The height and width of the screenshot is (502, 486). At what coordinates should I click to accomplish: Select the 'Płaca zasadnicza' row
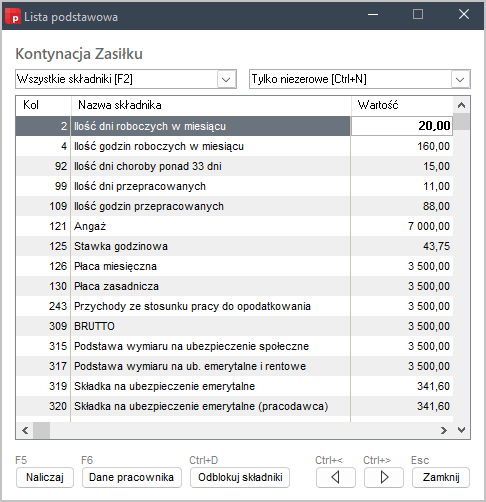[x=234, y=286]
